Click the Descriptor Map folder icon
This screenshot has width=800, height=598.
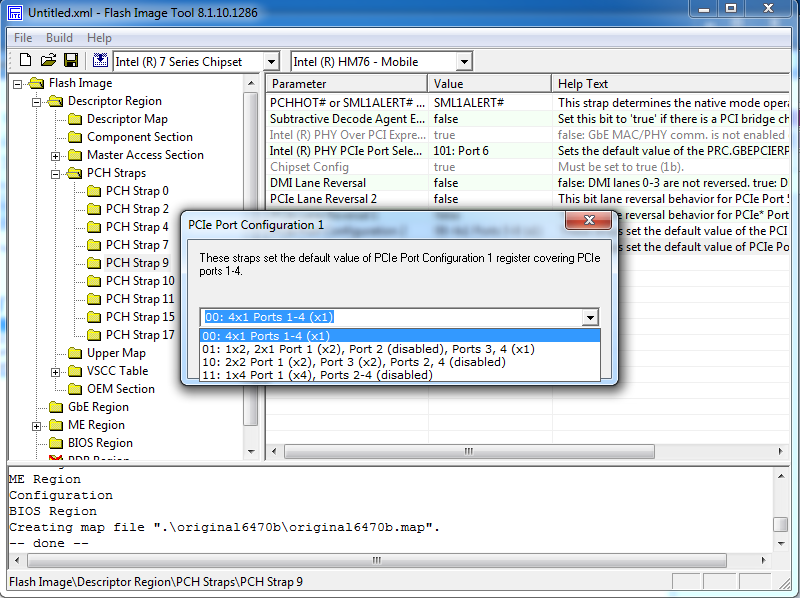pyautogui.click(x=75, y=119)
